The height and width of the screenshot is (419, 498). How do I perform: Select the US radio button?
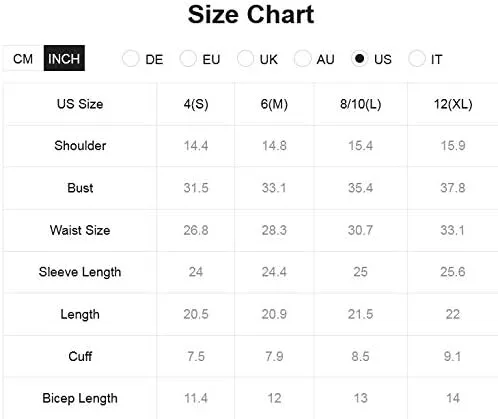click(359, 59)
